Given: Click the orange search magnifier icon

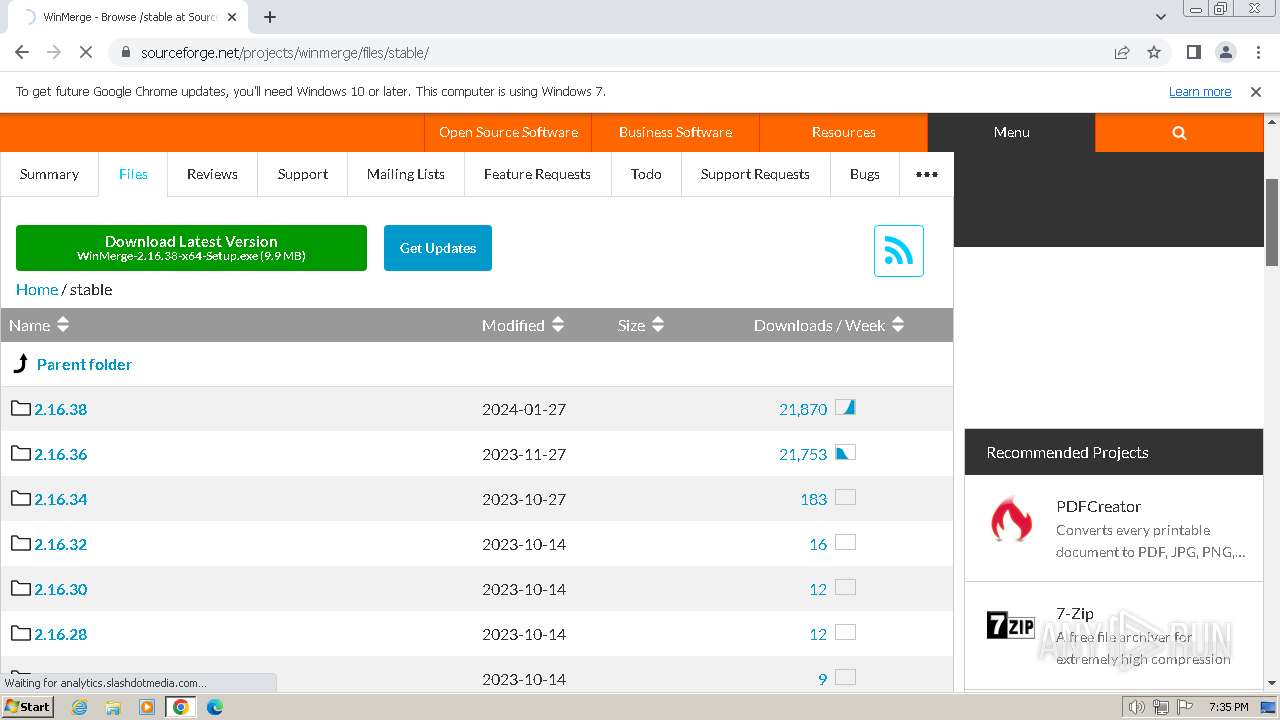Looking at the screenshot, I should point(1179,132).
